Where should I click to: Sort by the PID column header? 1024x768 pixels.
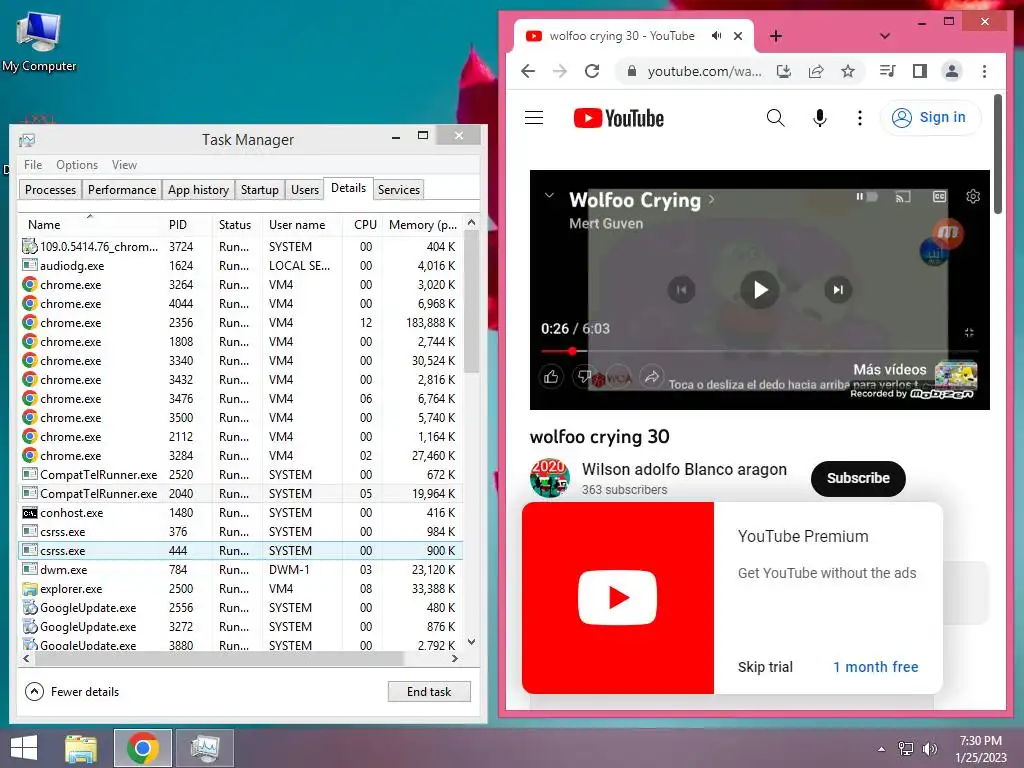pos(187,224)
